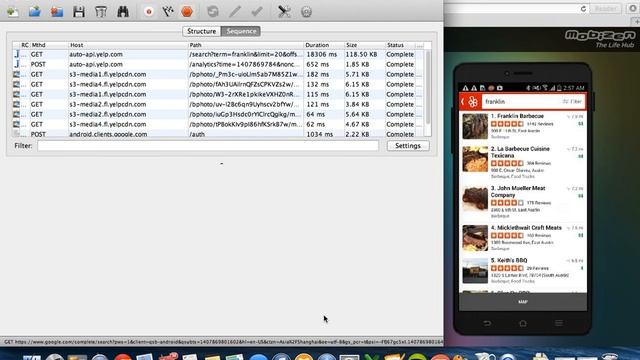Open Micklethwait Craft Meats result
This screenshot has height=360, width=640.
[x=523, y=238]
